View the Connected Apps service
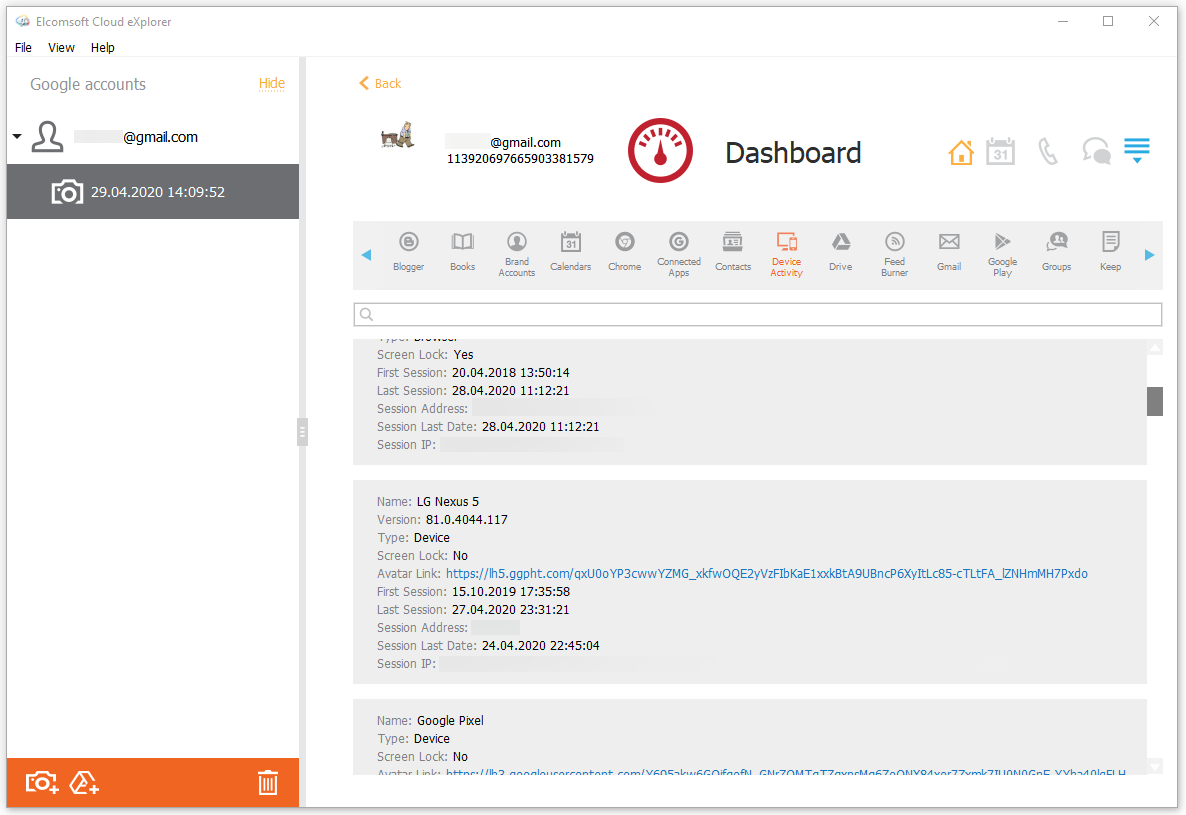 click(x=678, y=252)
